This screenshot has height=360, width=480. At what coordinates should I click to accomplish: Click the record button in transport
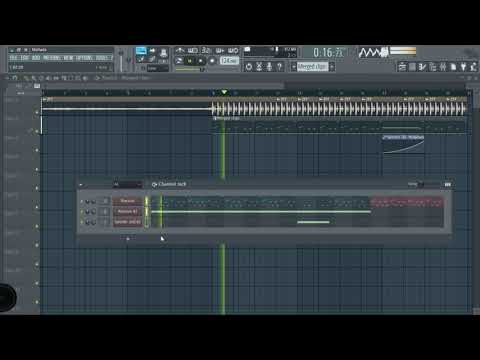[x=212, y=61]
